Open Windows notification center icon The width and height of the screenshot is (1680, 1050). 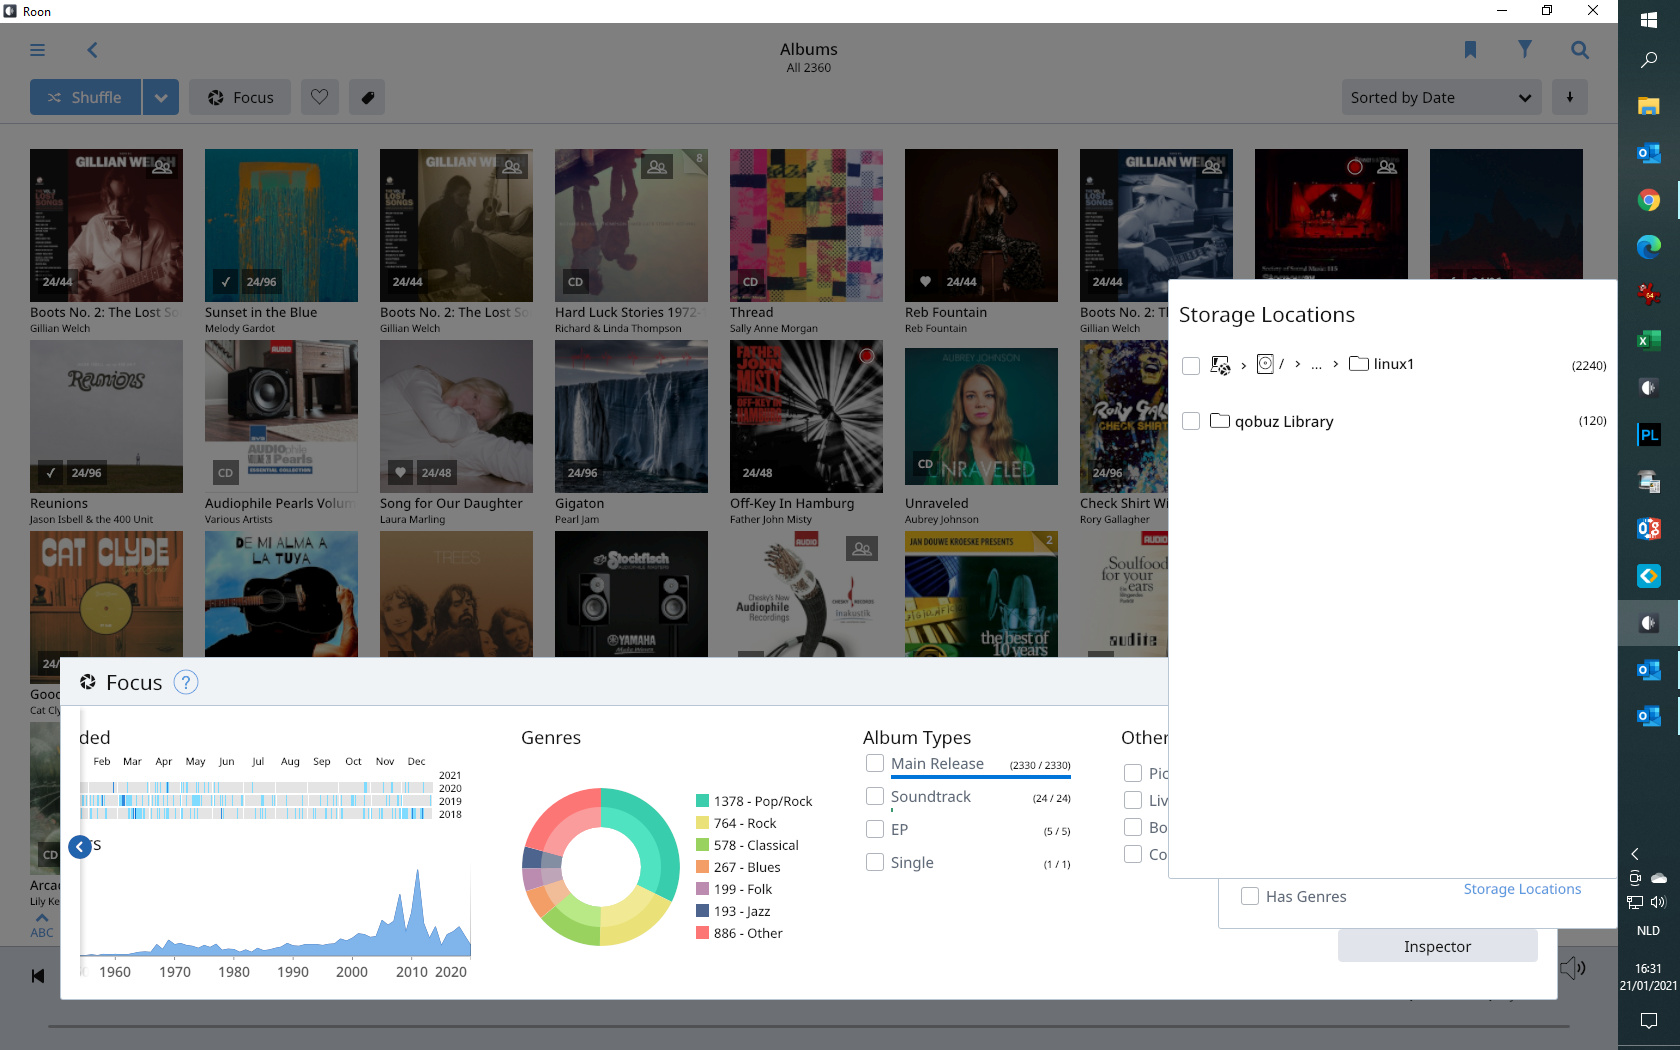pyautogui.click(x=1649, y=1021)
